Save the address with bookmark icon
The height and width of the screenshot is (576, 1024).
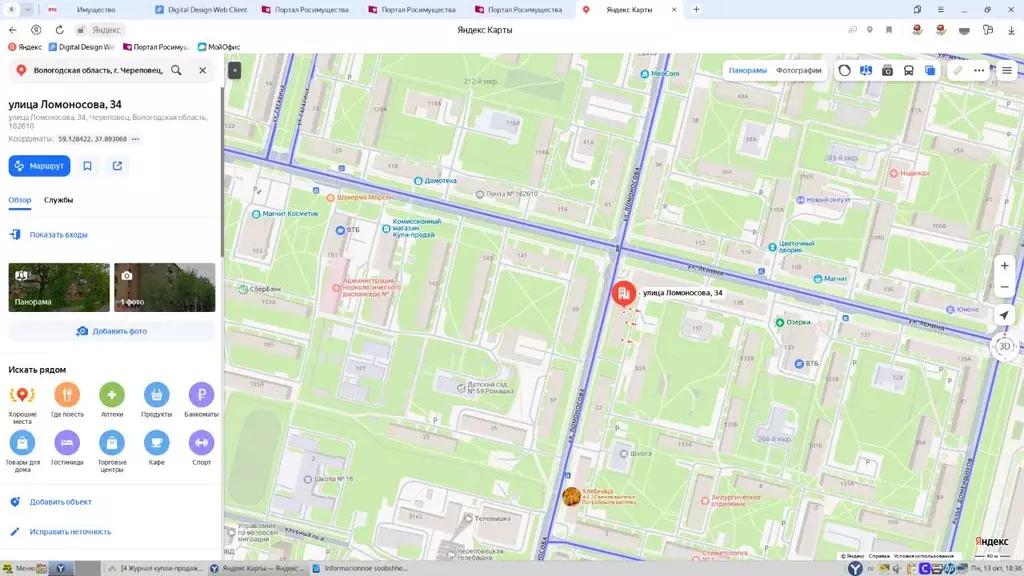(88, 166)
